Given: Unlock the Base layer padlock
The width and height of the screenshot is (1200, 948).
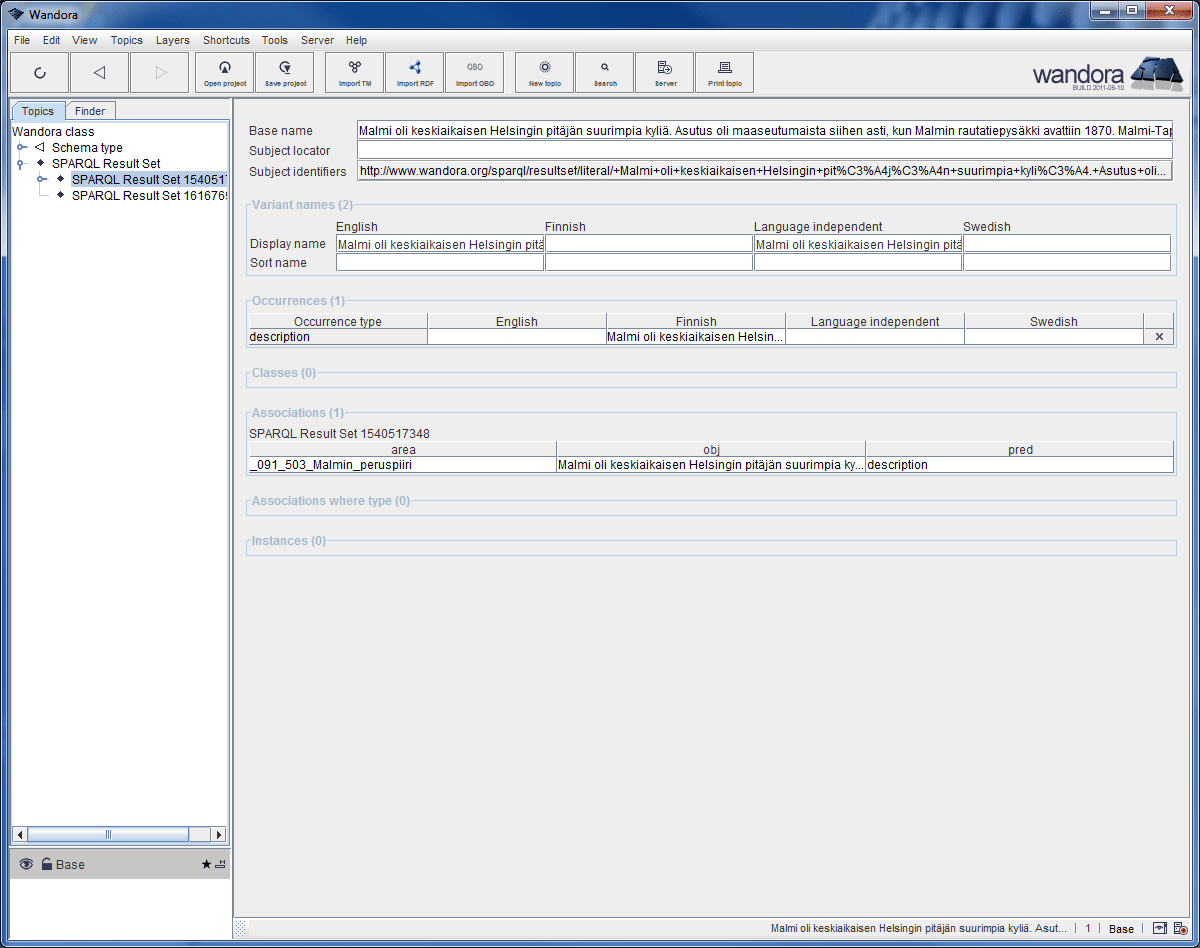Looking at the screenshot, I should (46, 864).
